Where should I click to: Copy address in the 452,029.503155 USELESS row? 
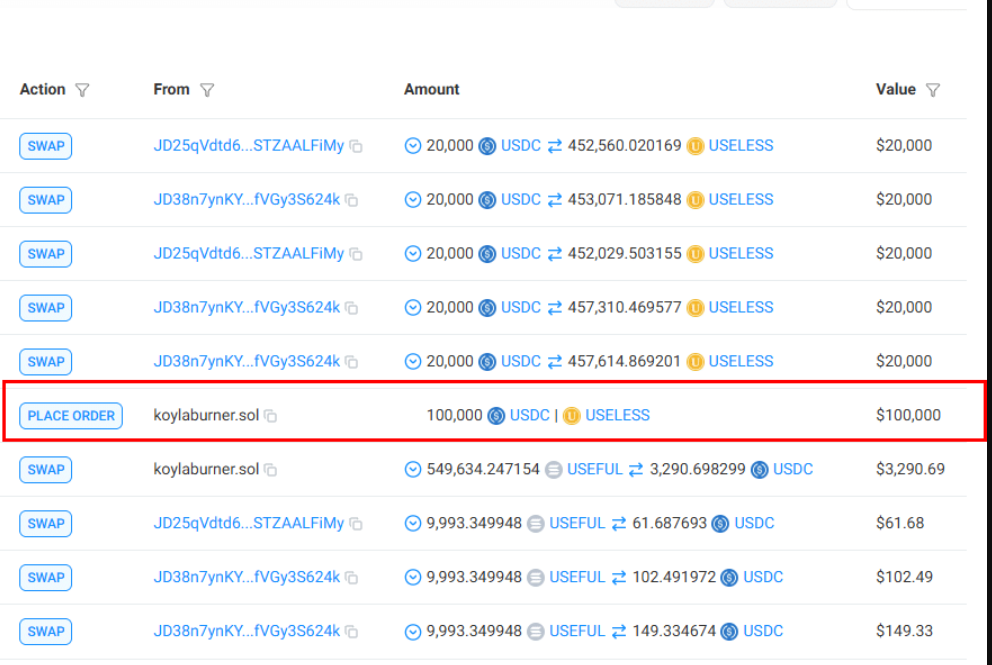click(x=357, y=254)
